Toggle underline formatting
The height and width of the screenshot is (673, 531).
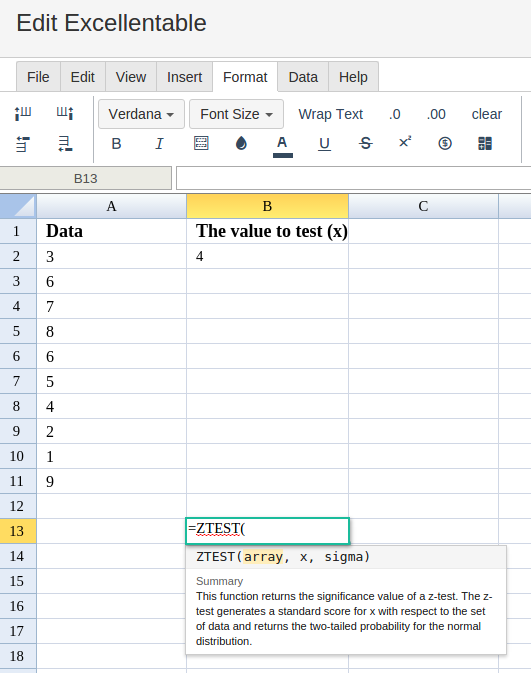click(x=324, y=144)
